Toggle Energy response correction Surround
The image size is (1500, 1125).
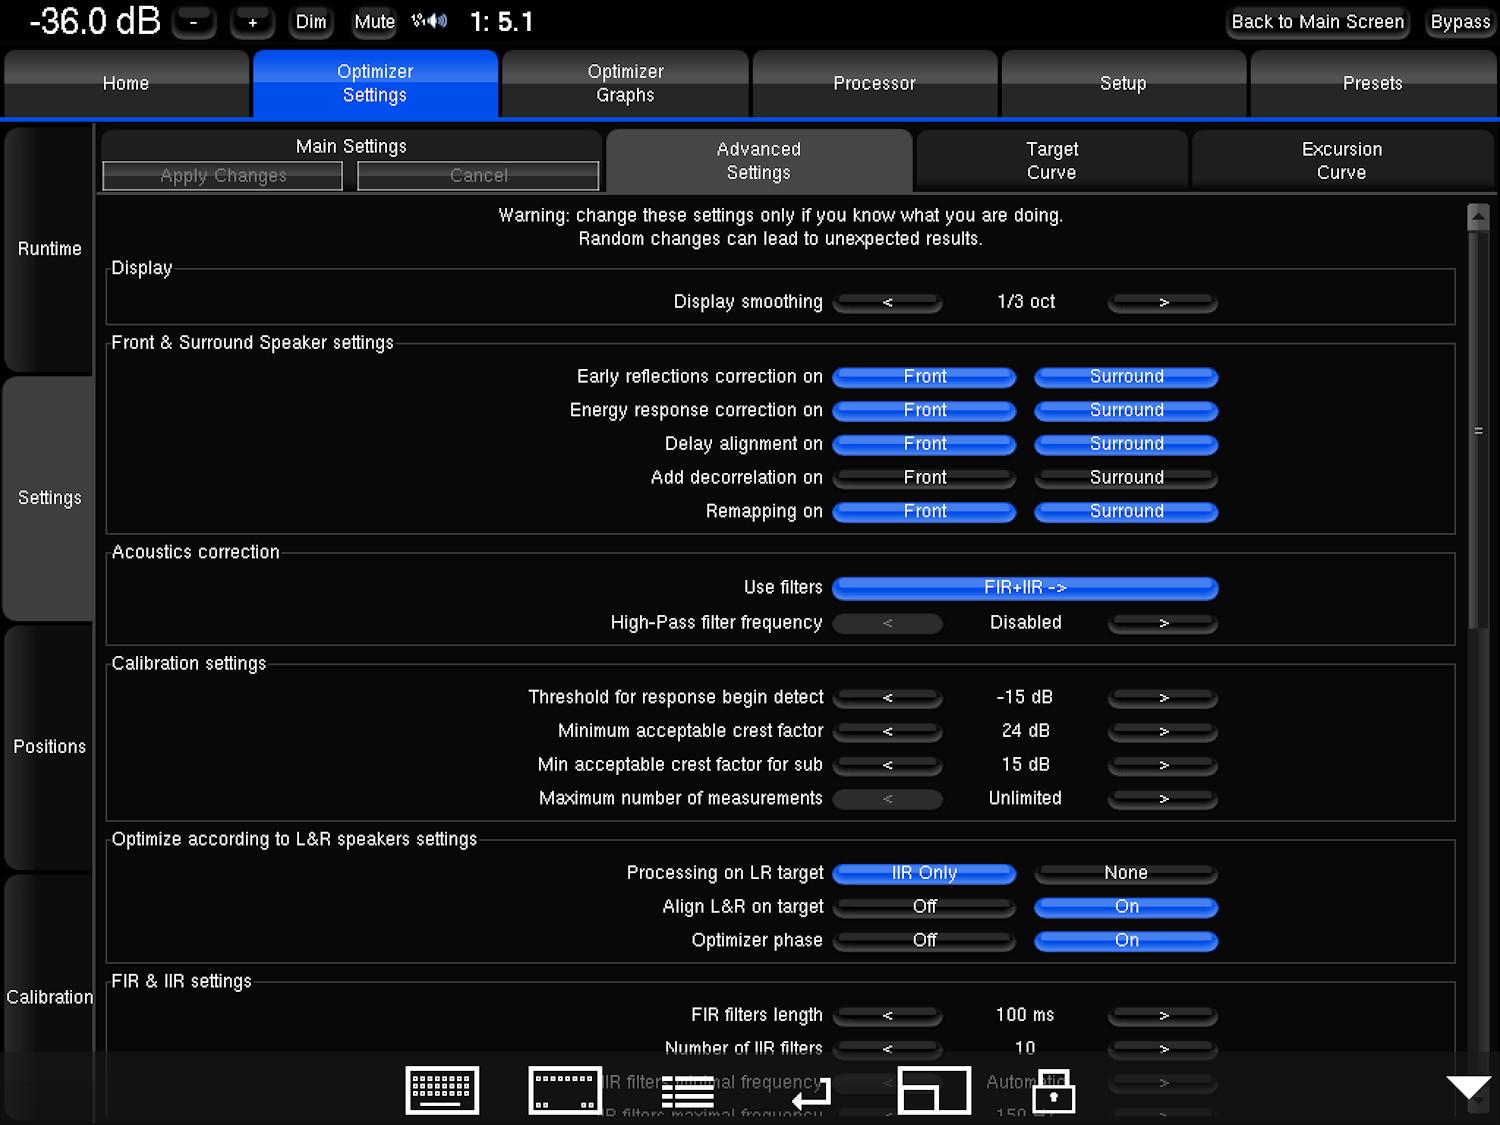coord(1126,410)
